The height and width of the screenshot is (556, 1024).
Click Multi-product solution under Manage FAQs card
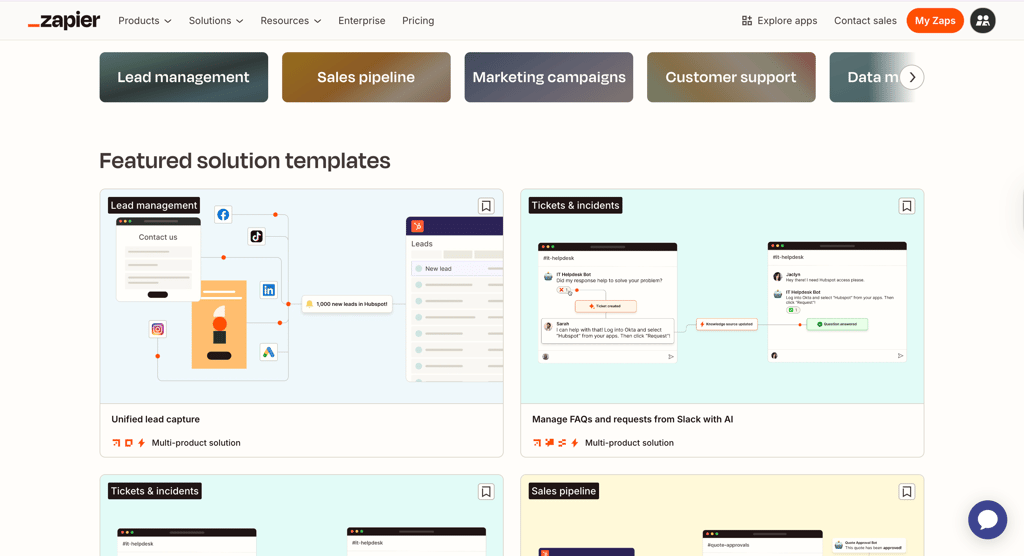point(630,443)
